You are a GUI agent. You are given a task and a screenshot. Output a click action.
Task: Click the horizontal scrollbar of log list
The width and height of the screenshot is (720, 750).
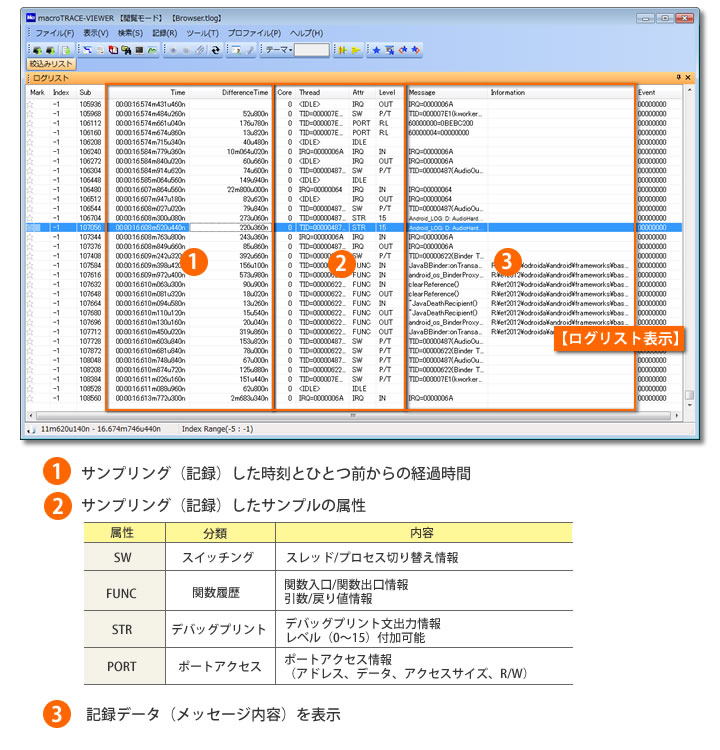tap(353, 416)
